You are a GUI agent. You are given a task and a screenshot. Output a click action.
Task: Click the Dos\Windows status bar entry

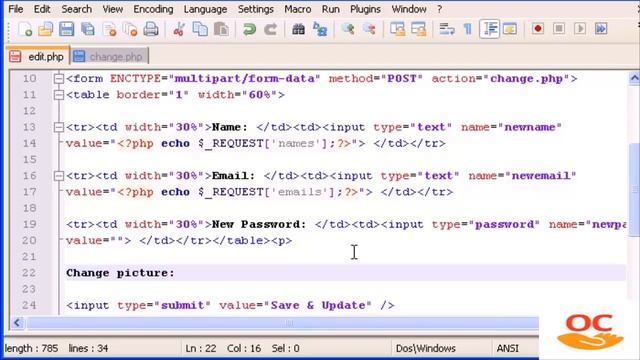pos(425,348)
